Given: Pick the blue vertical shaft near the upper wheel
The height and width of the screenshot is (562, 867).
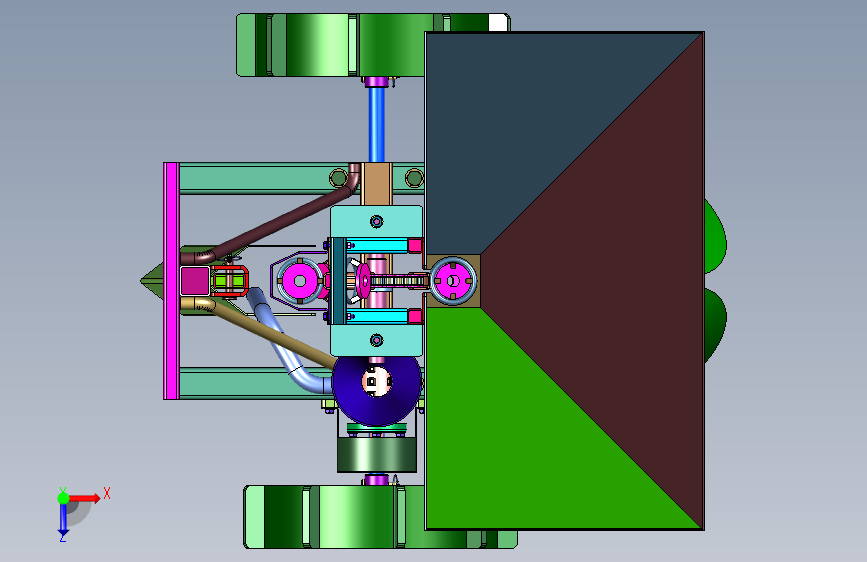Looking at the screenshot, I should tap(377, 124).
